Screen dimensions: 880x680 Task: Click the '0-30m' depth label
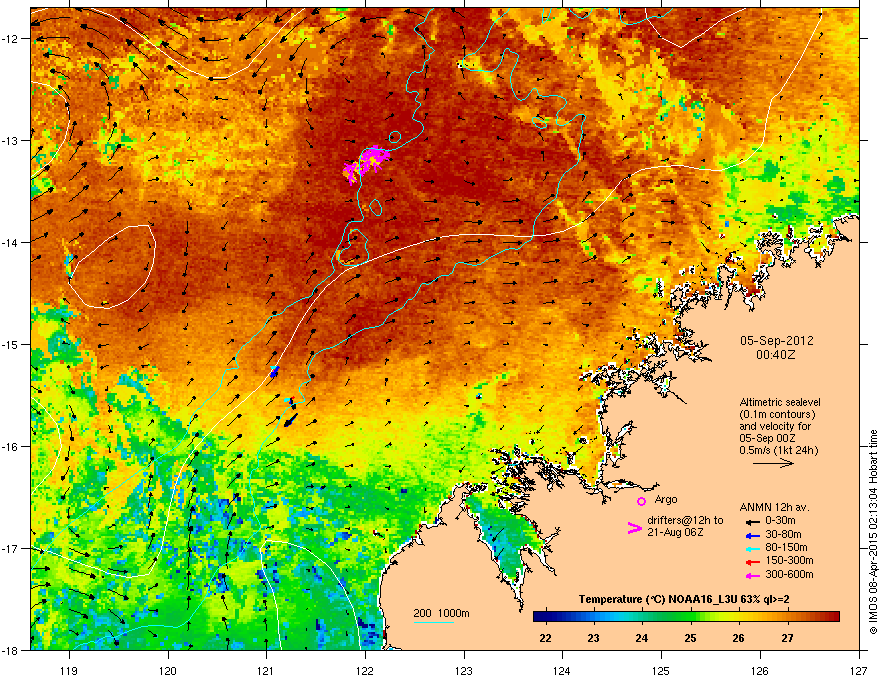point(780,521)
